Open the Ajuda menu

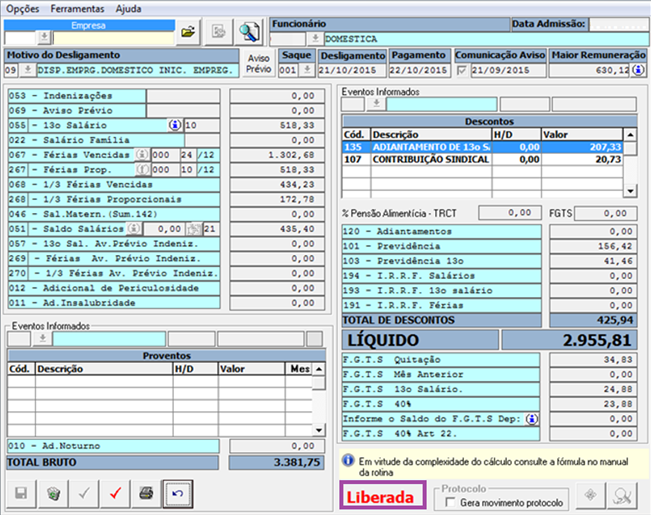point(128,8)
